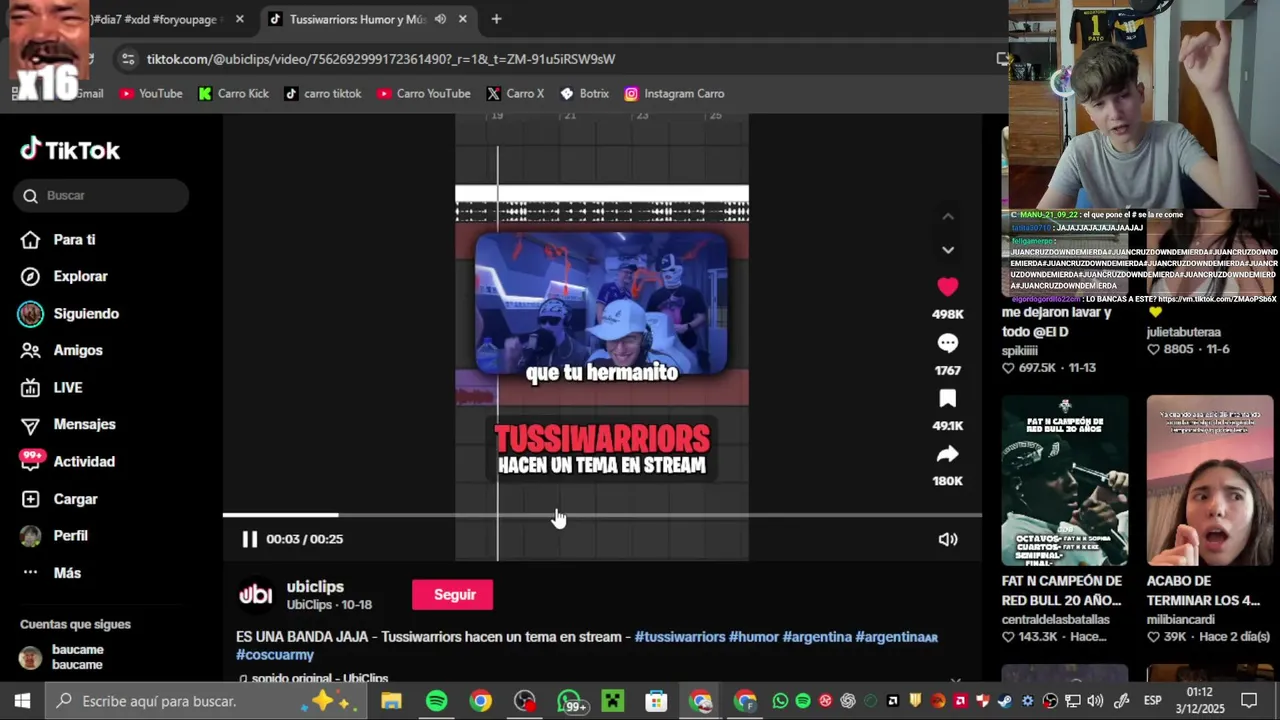Open the Carro Kick bookmark

coord(234,93)
